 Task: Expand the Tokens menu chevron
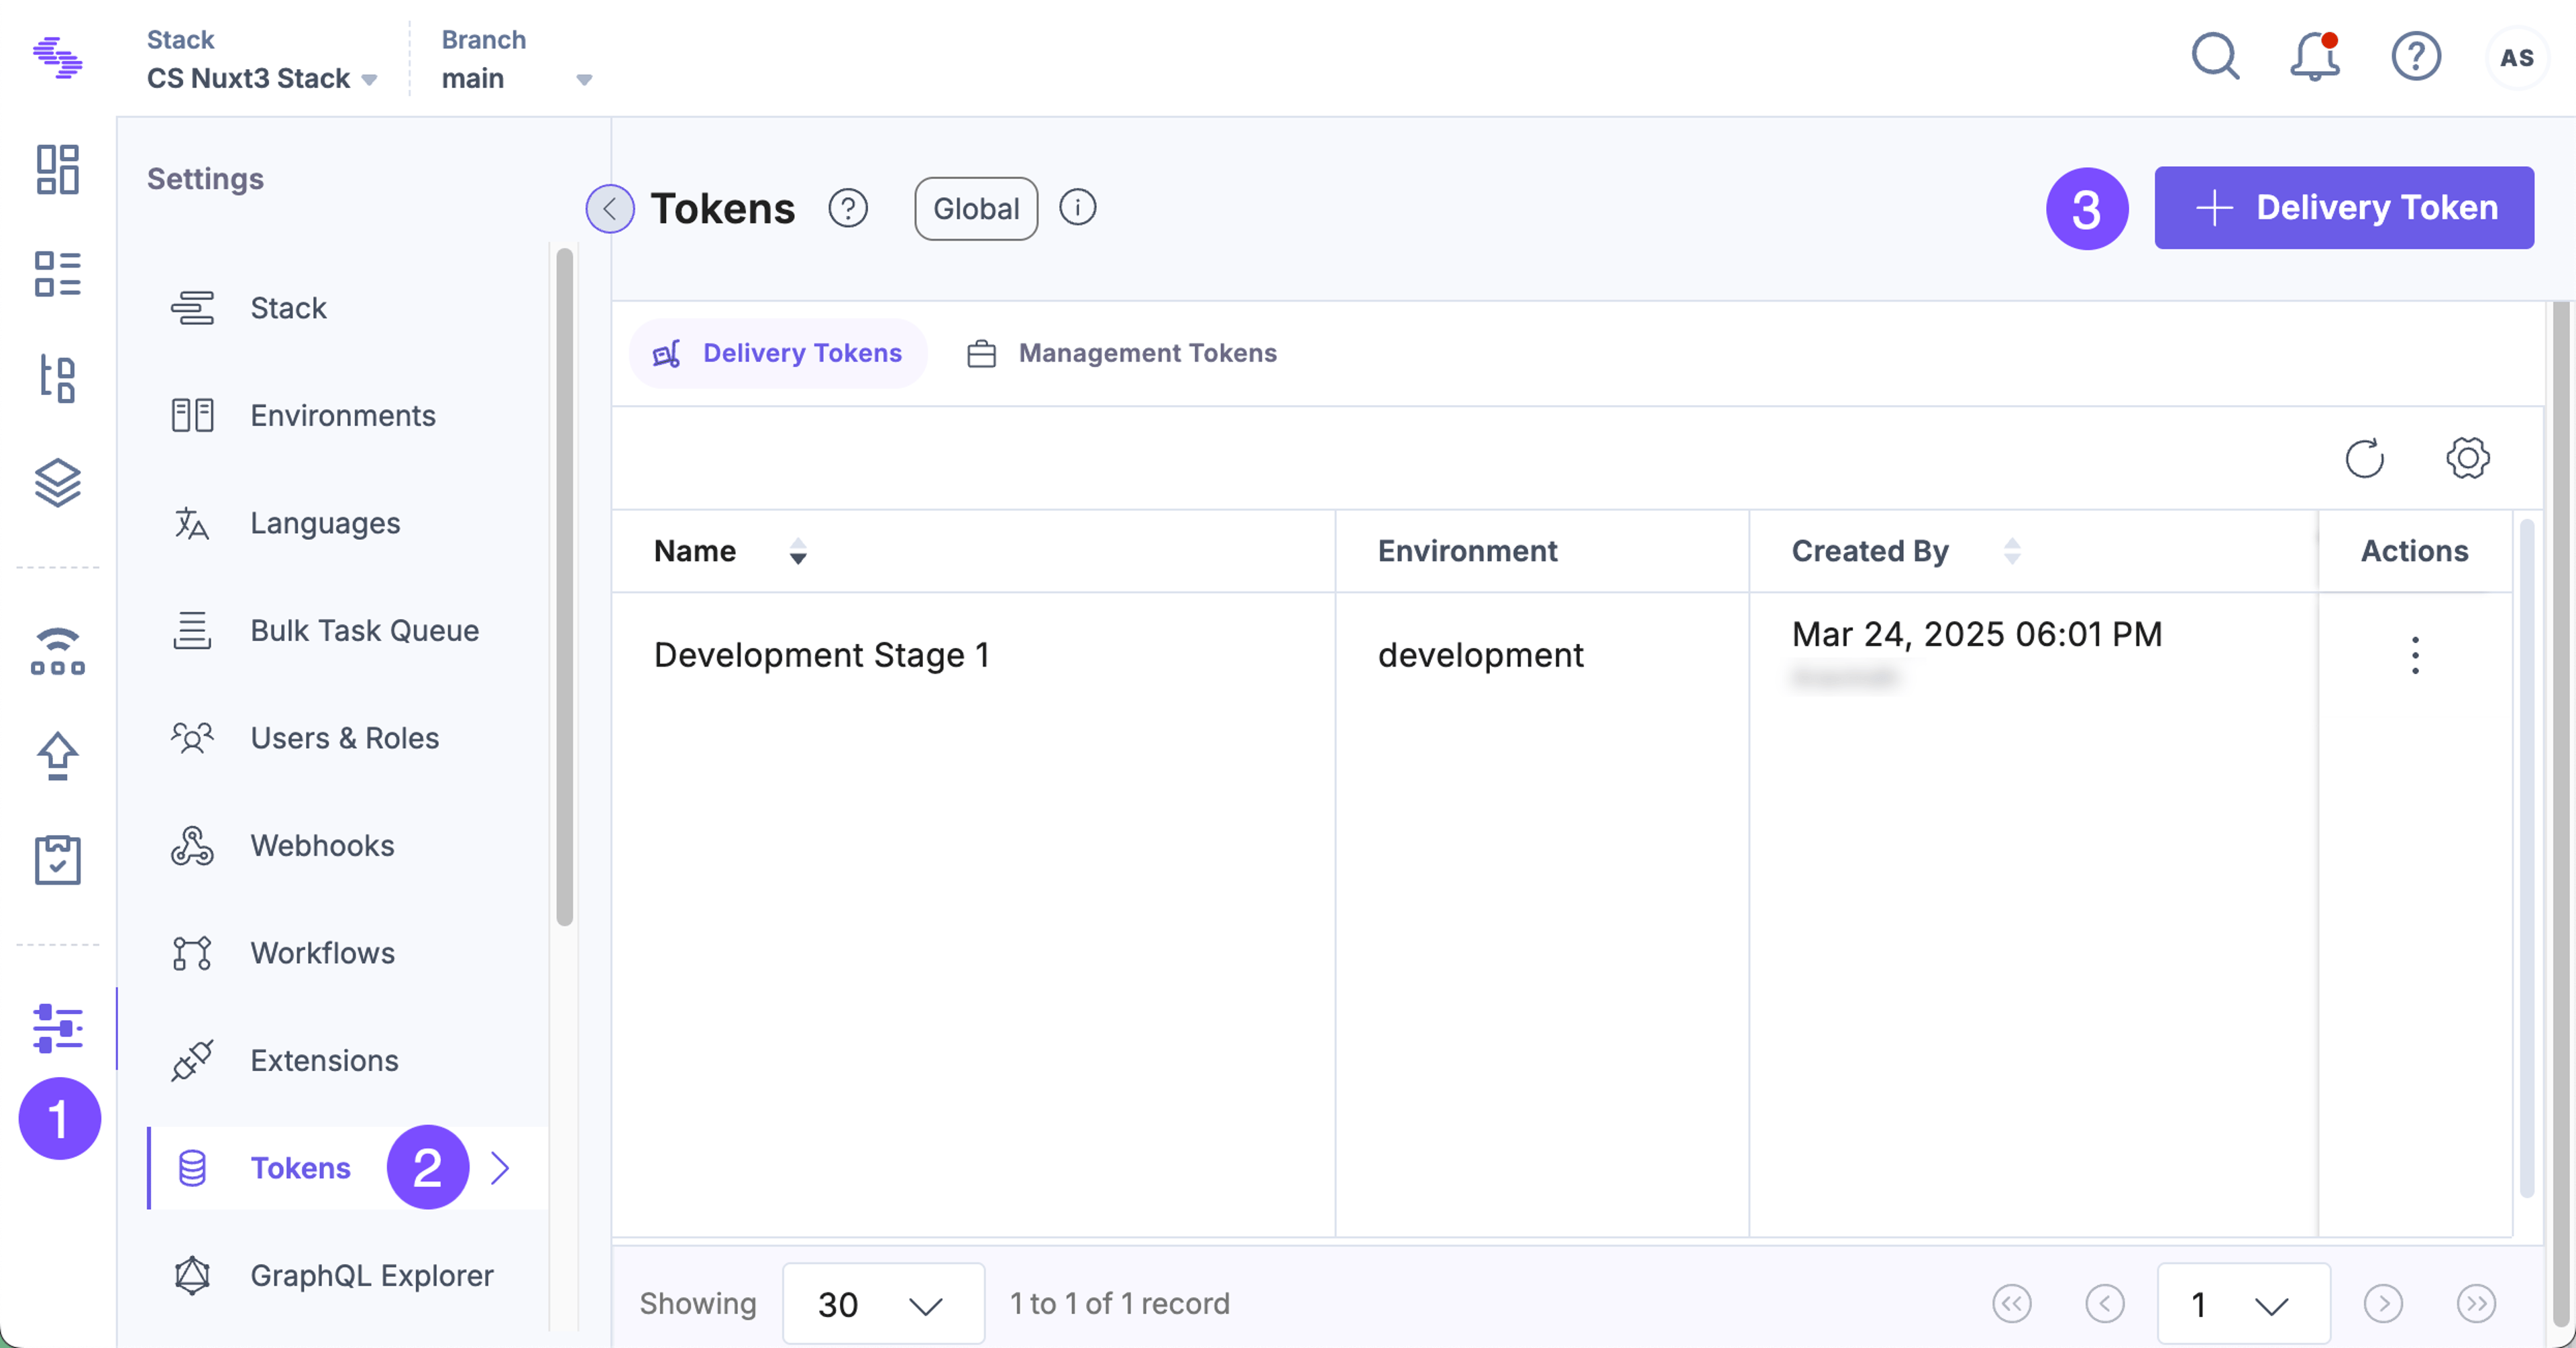coord(500,1168)
